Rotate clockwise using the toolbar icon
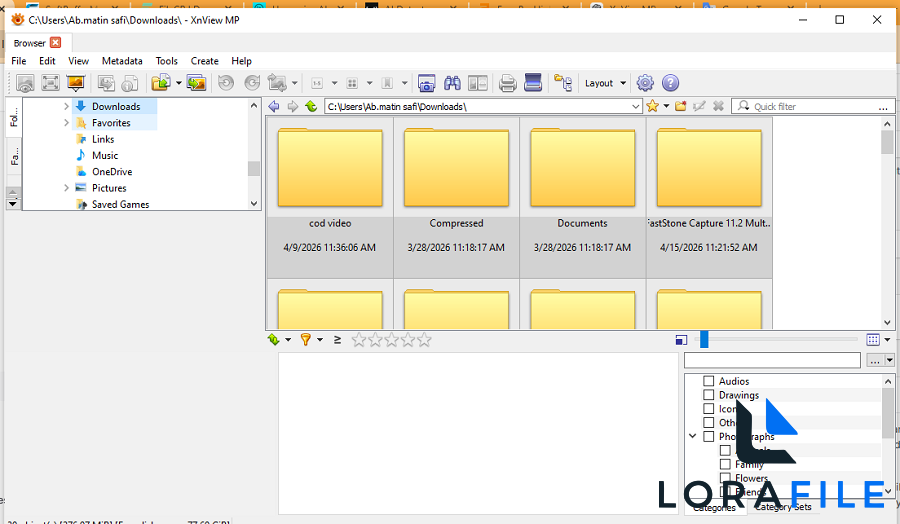 coord(252,83)
